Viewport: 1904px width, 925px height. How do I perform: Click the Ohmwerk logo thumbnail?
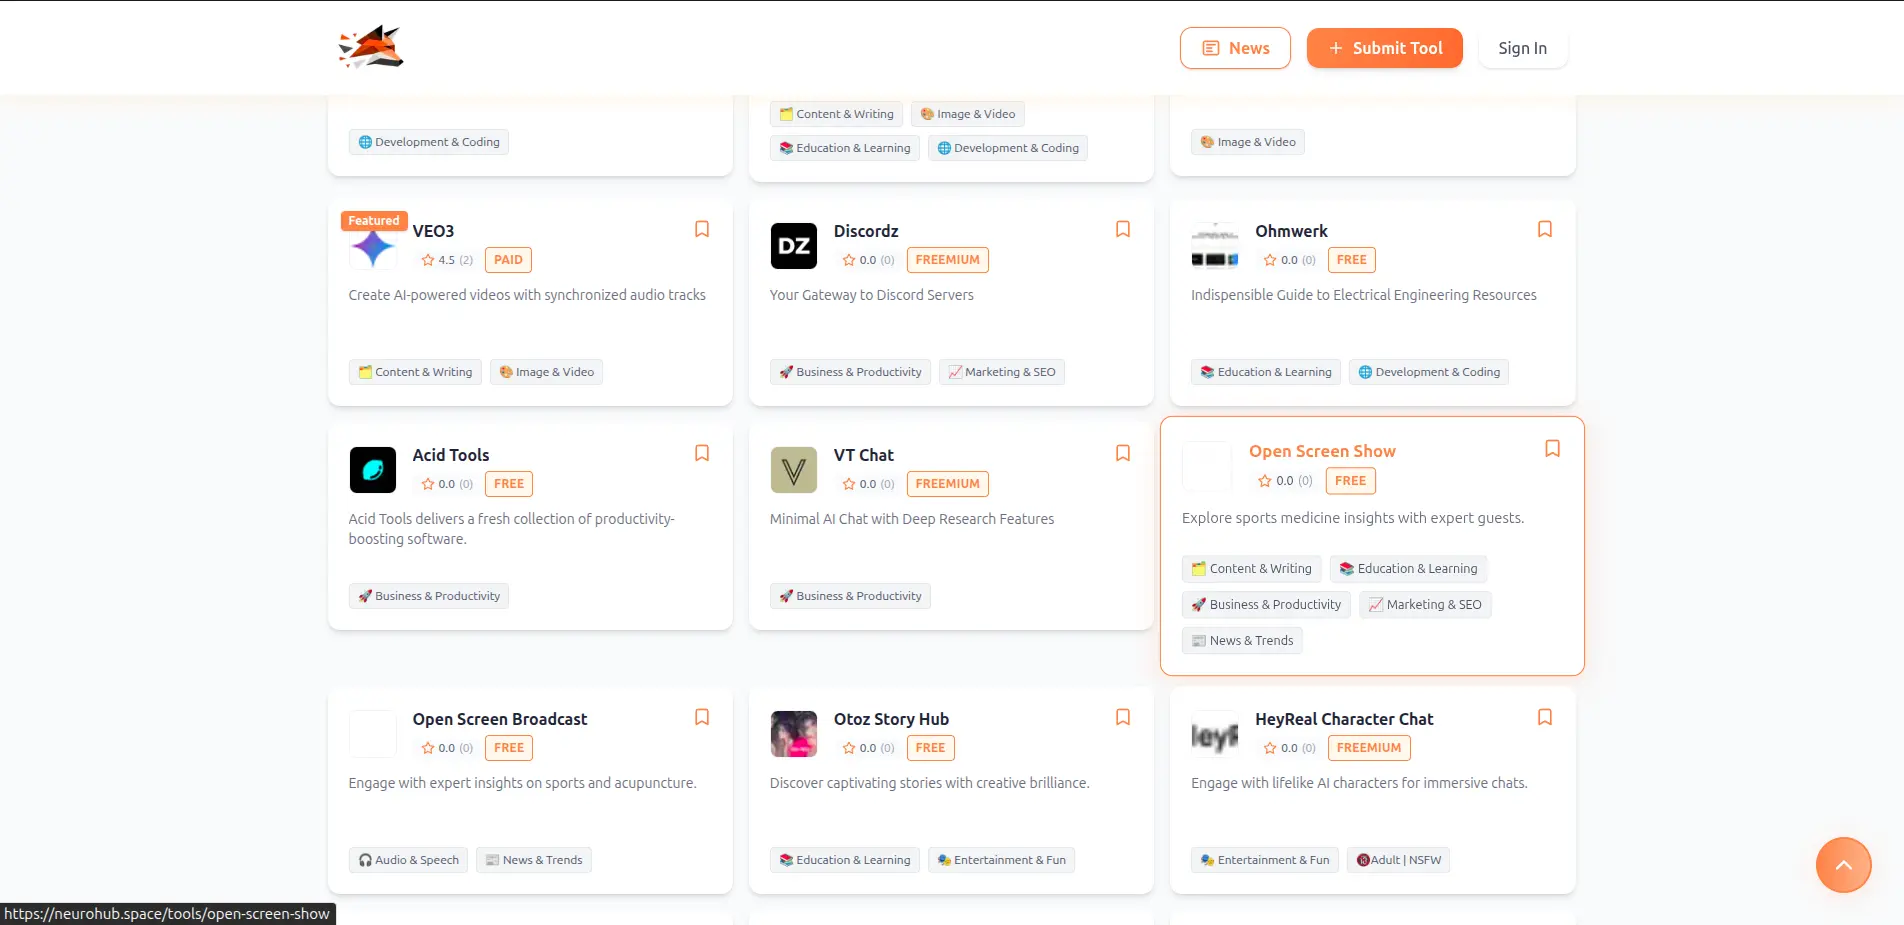click(x=1215, y=246)
